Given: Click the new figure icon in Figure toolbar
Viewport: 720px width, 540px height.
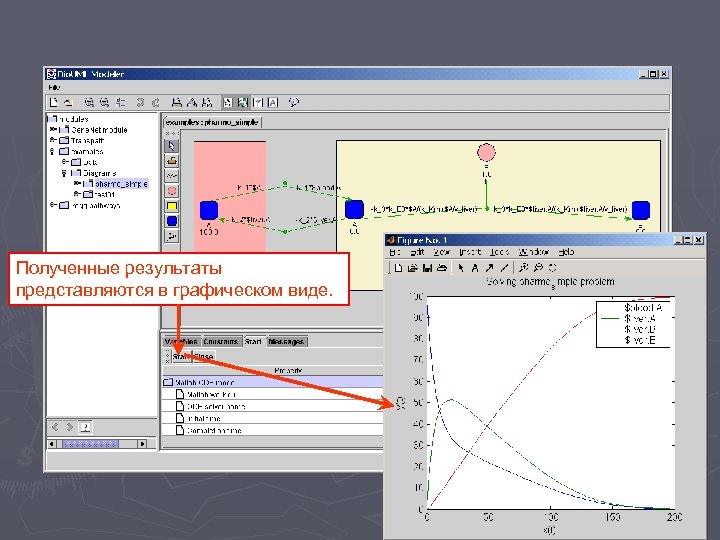Looking at the screenshot, I should click(399, 268).
